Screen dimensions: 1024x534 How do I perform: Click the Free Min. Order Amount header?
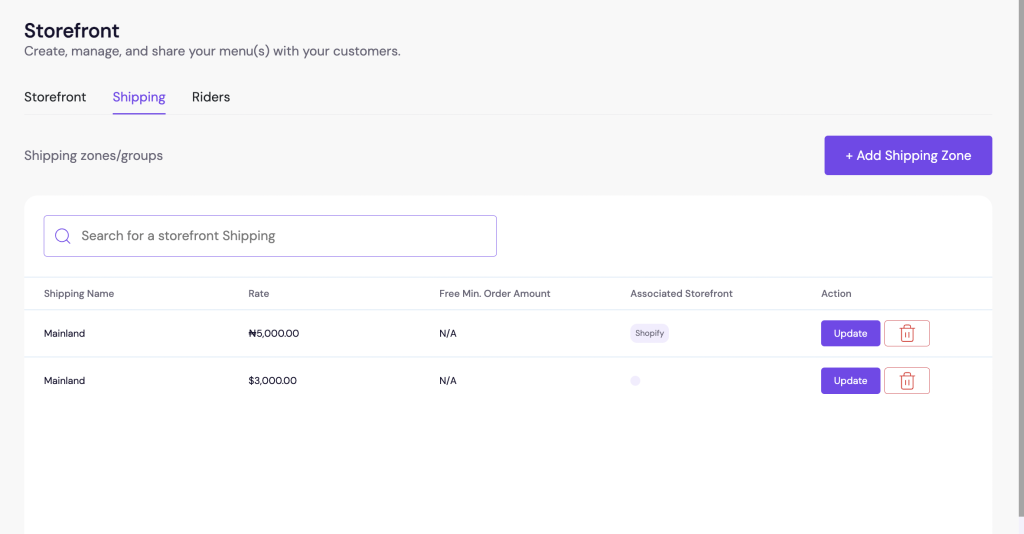click(495, 294)
